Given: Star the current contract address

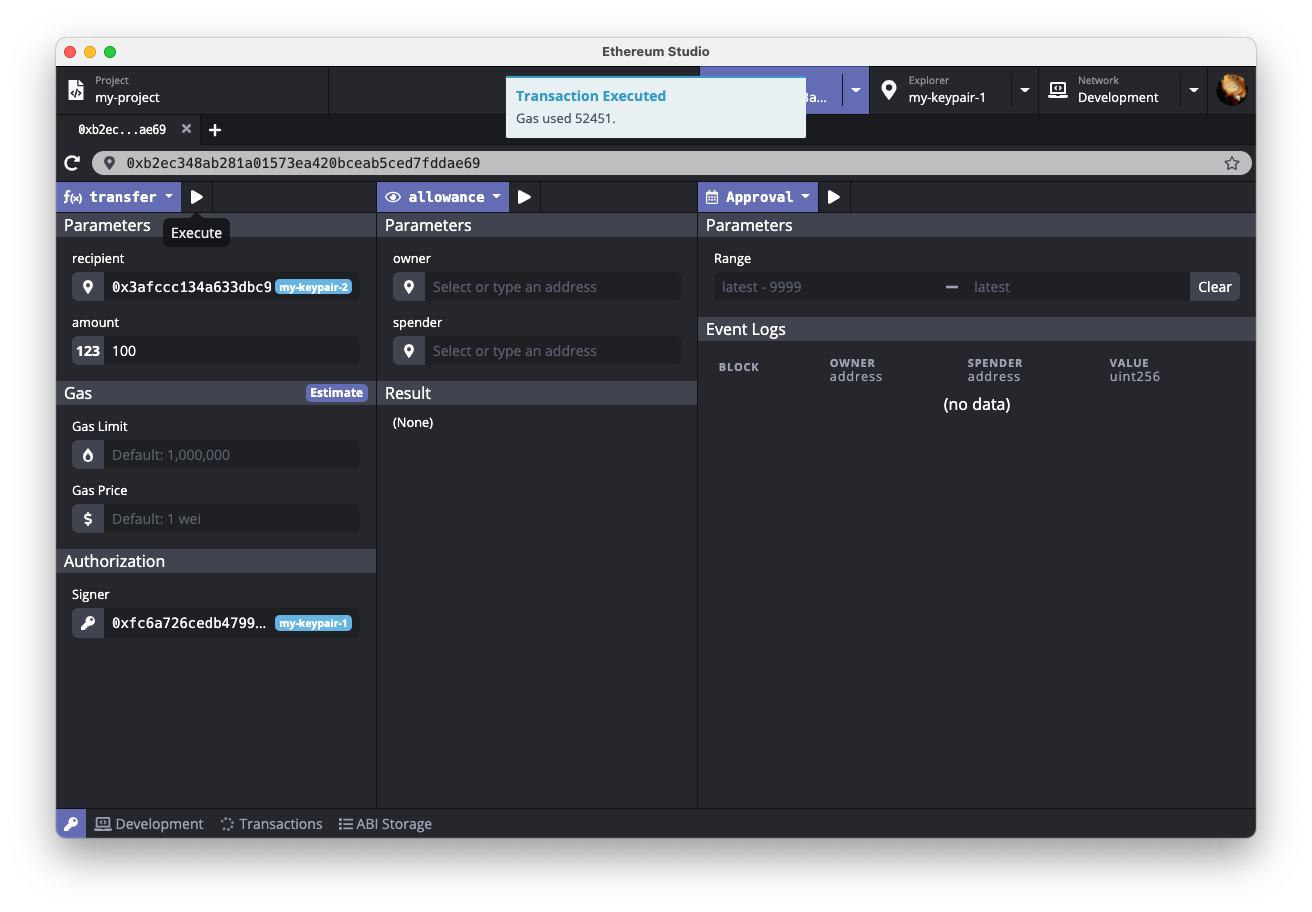Looking at the screenshot, I should tap(1231, 163).
